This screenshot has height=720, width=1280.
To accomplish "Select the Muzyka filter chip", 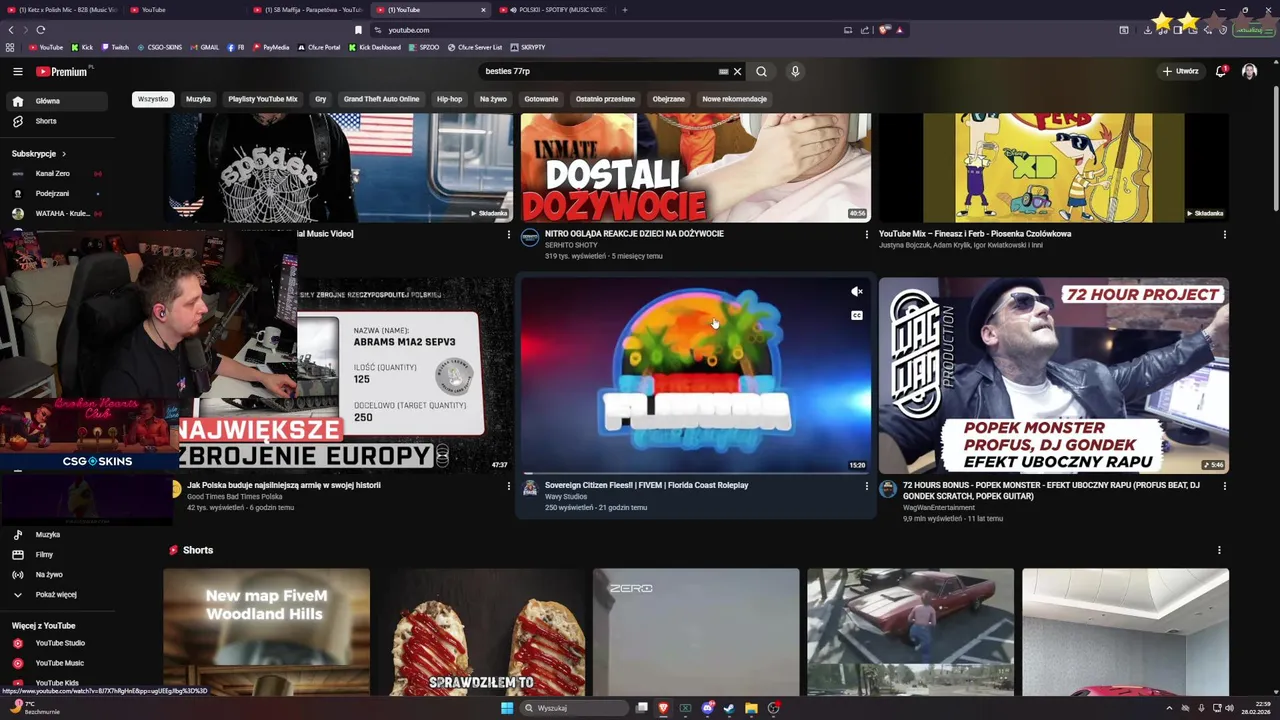I will pyautogui.click(x=198, y=99).
